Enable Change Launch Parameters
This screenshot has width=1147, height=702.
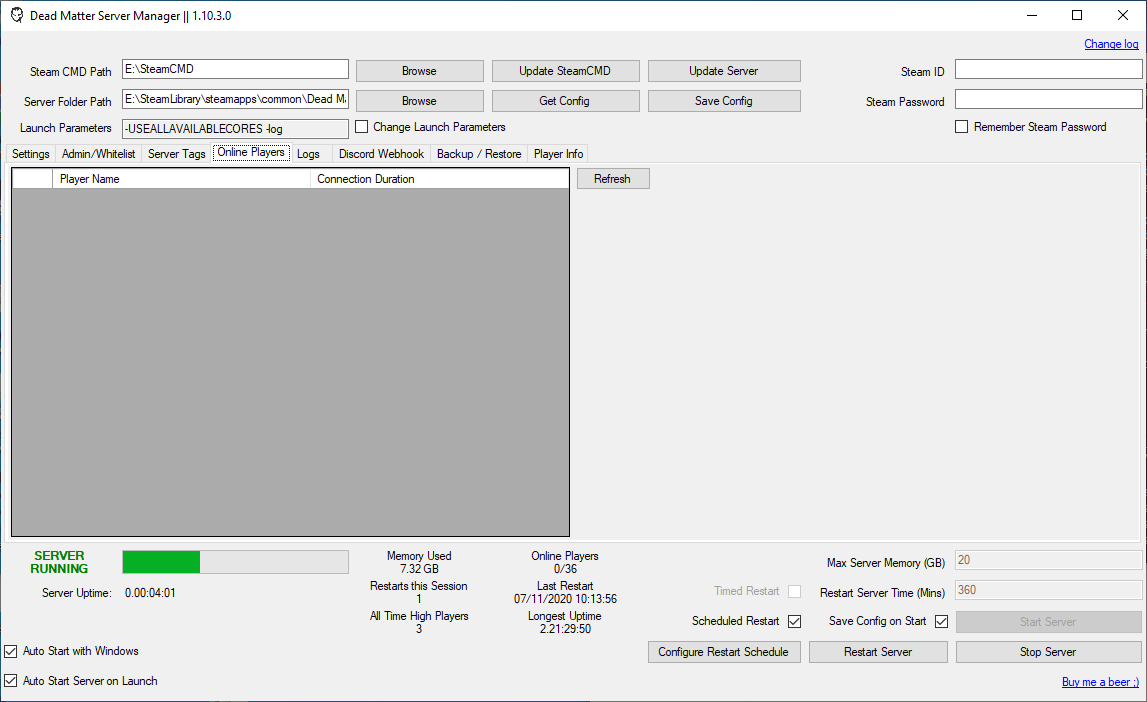pos(361,127)
